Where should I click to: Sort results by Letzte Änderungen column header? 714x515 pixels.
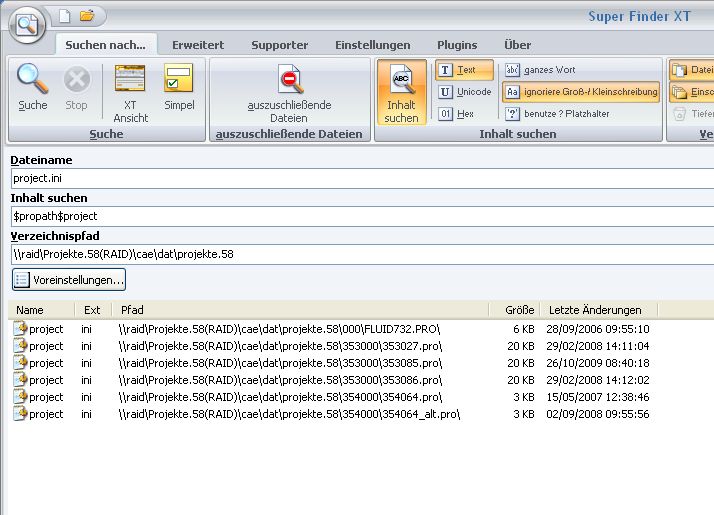pyautogui.click(x=598, y=310)
